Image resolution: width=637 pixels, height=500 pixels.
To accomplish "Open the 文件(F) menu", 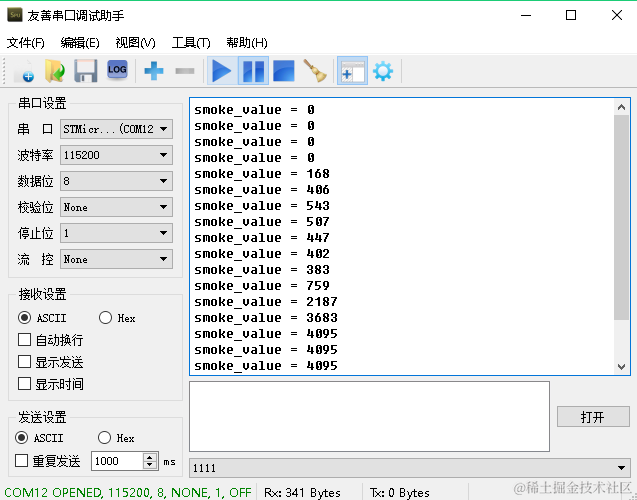I will (26, 42).
